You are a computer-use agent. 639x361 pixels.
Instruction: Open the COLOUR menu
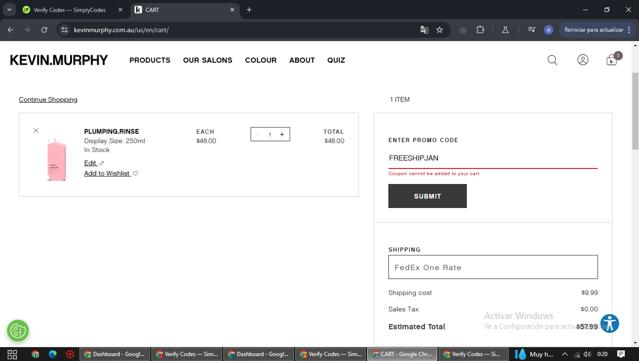pyautogui.click(x=260, y=60)
